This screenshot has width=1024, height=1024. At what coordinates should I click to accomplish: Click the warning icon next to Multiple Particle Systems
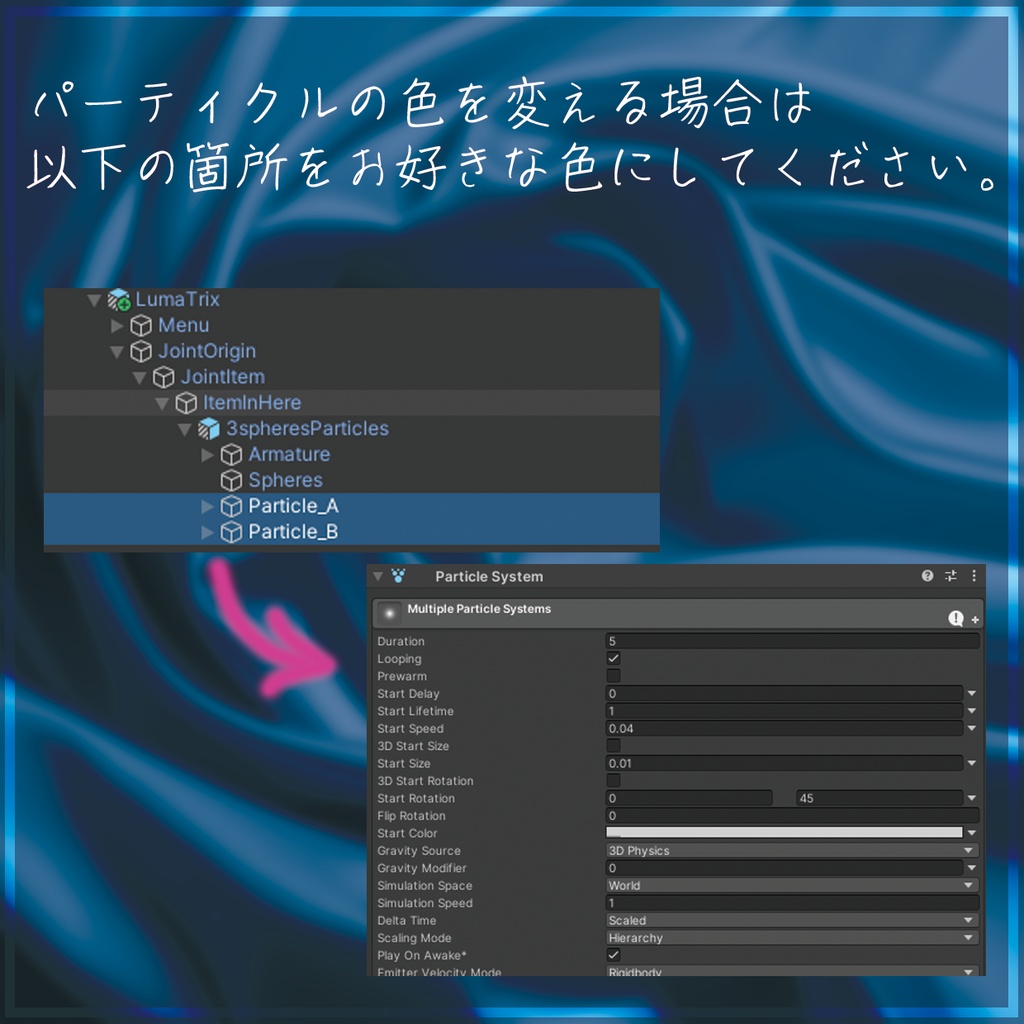click(955, 617)
